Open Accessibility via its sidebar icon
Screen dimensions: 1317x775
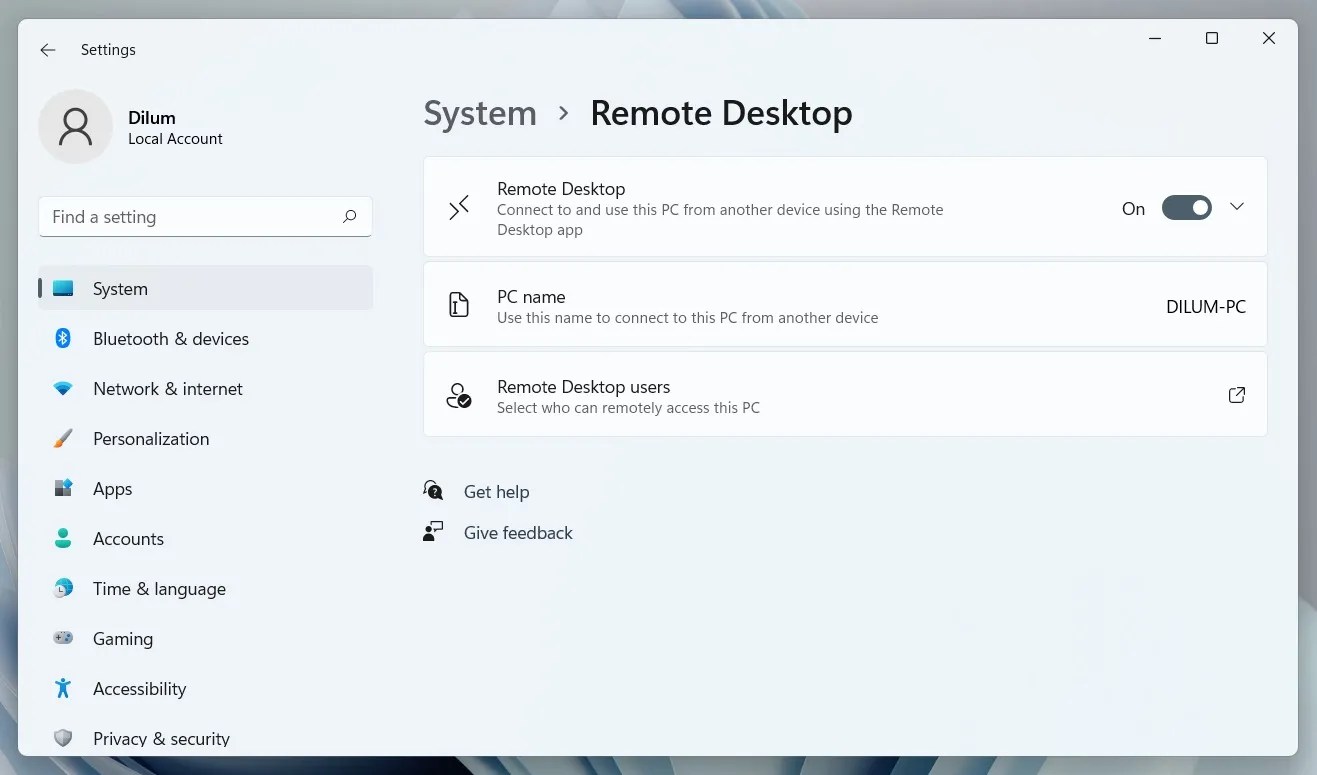pyautogui.click(x=62, y=688)
